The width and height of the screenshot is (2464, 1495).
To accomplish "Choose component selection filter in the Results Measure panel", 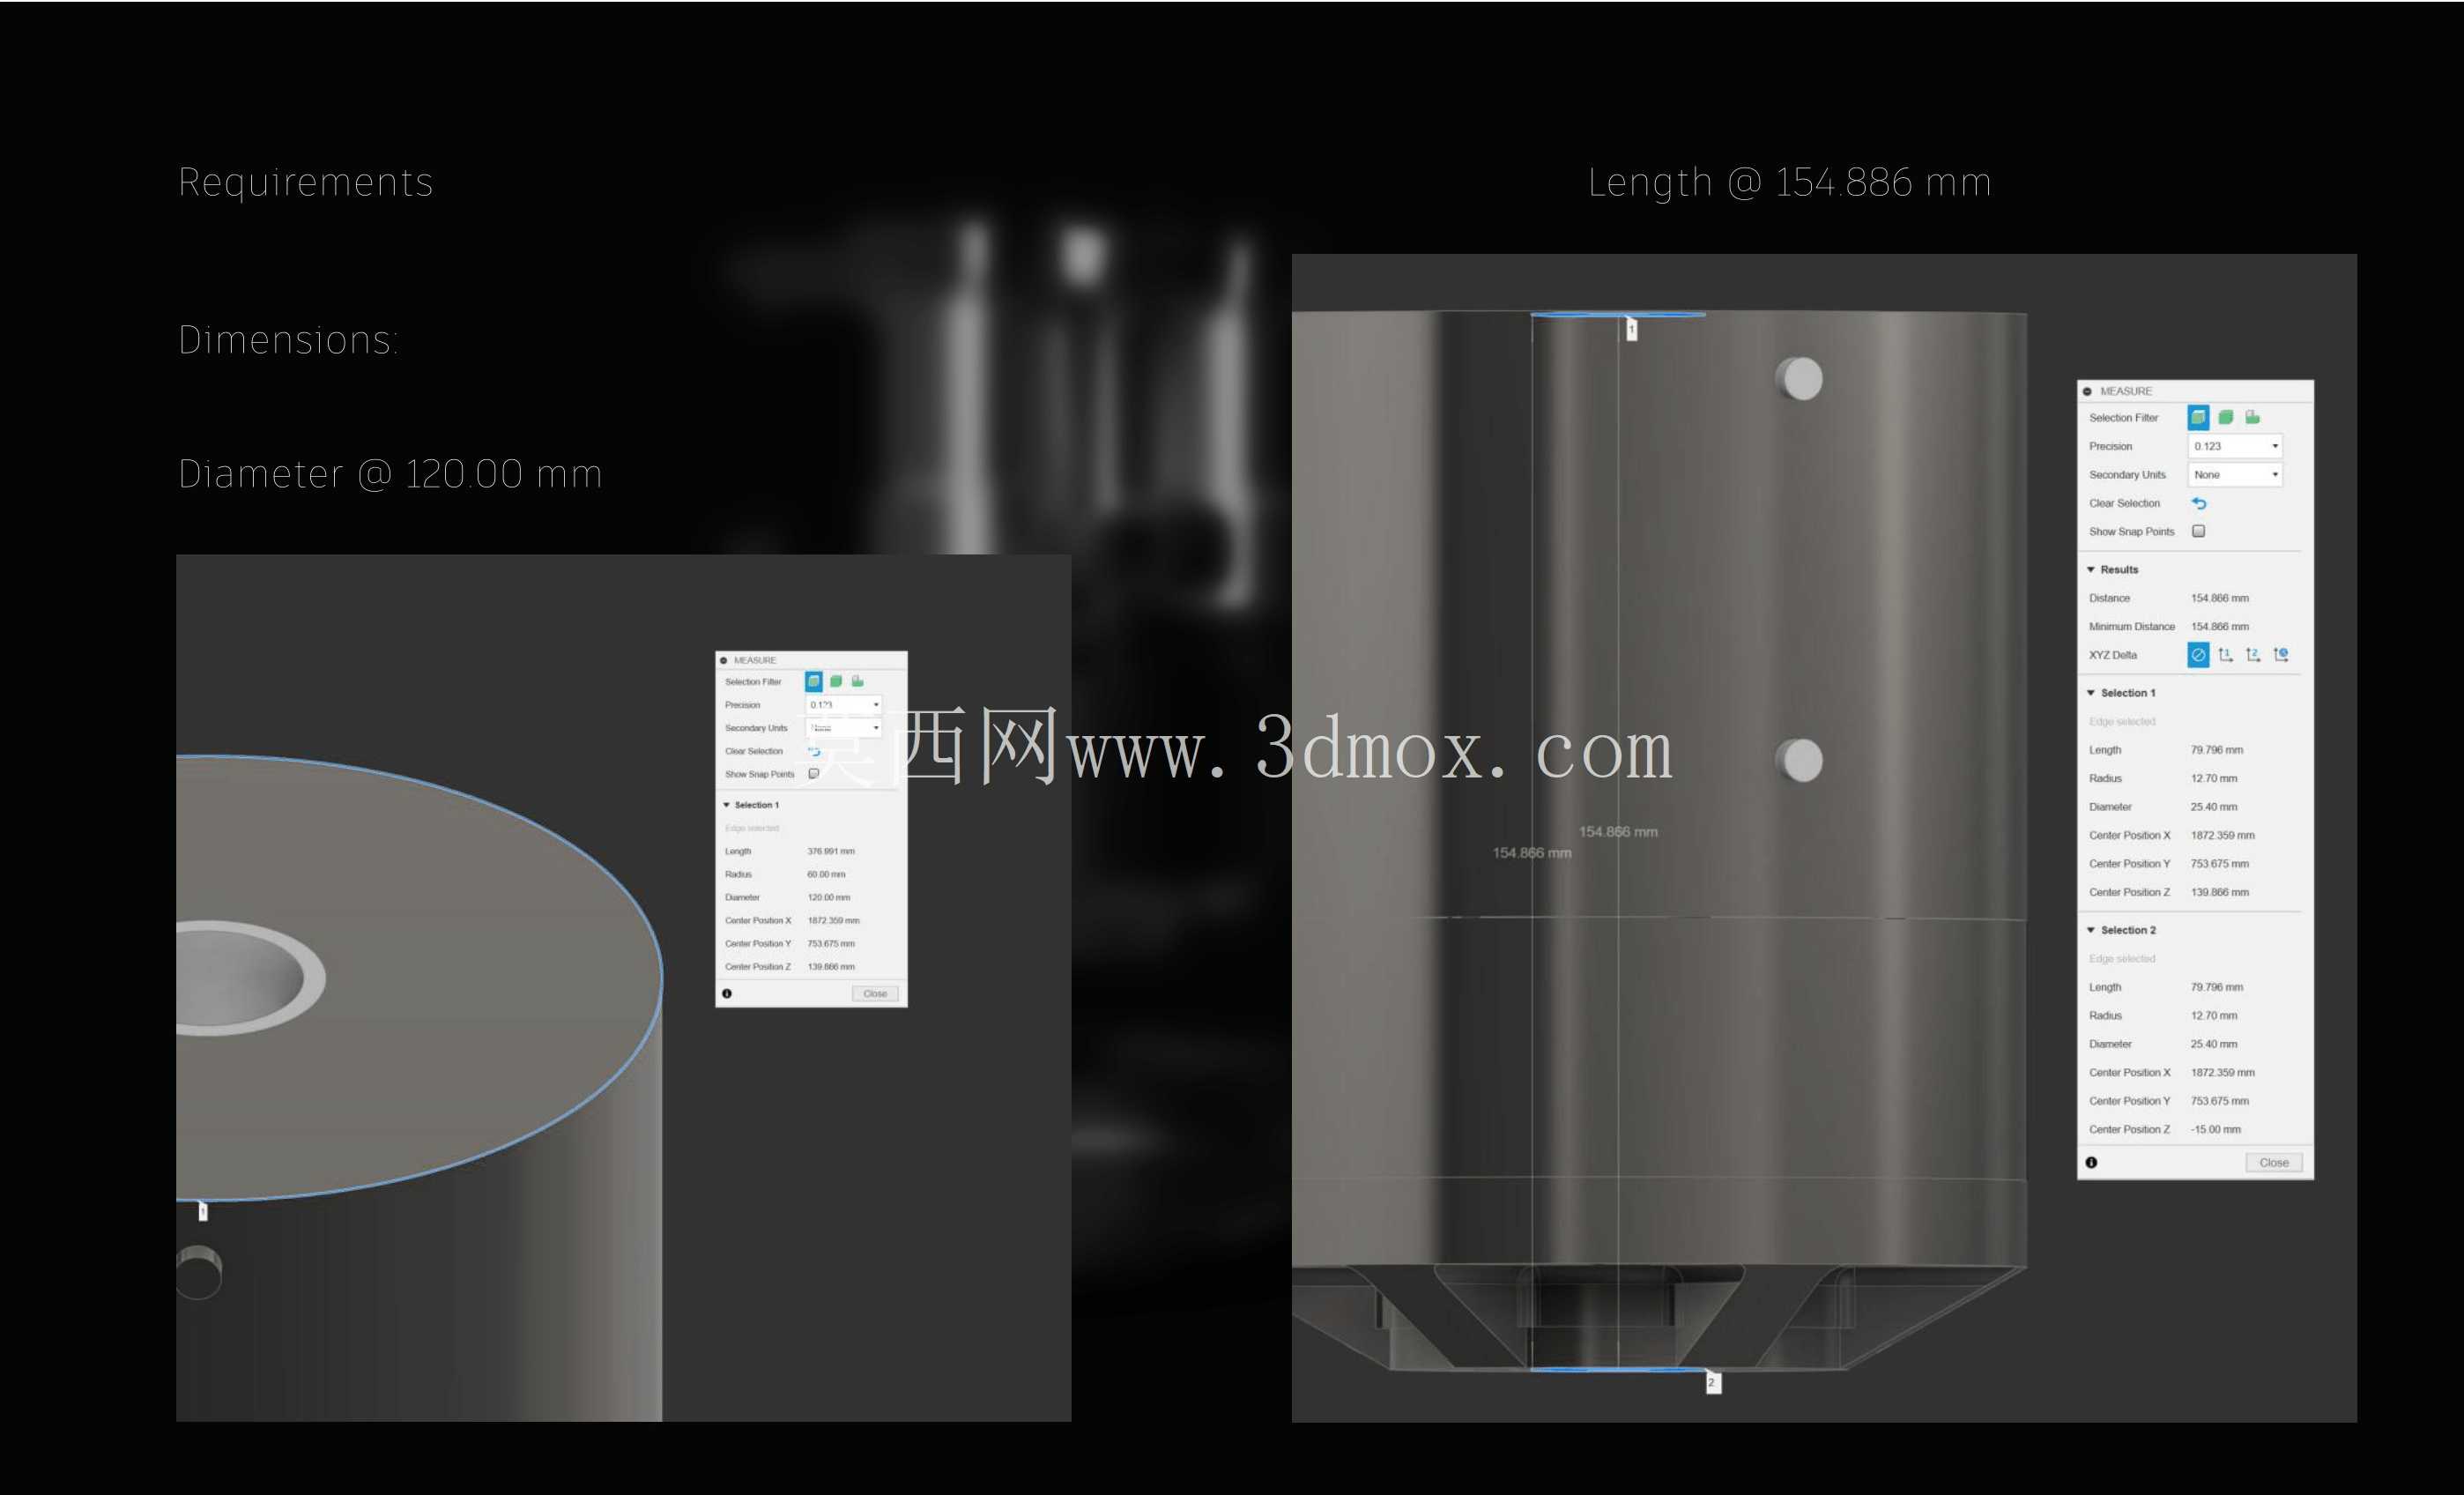I will tap(2252, 417).
